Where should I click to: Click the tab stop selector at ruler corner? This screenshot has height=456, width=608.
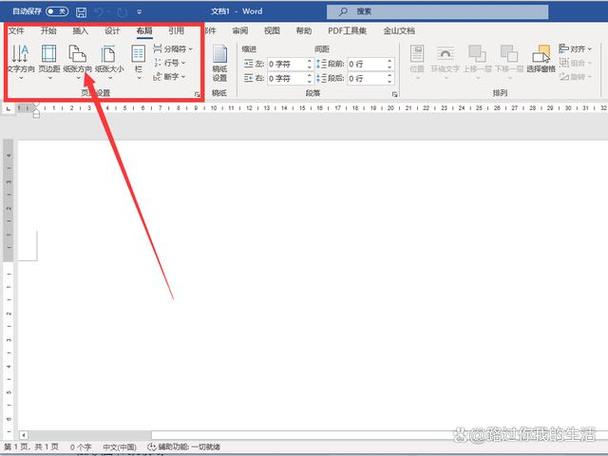[8, 109]
